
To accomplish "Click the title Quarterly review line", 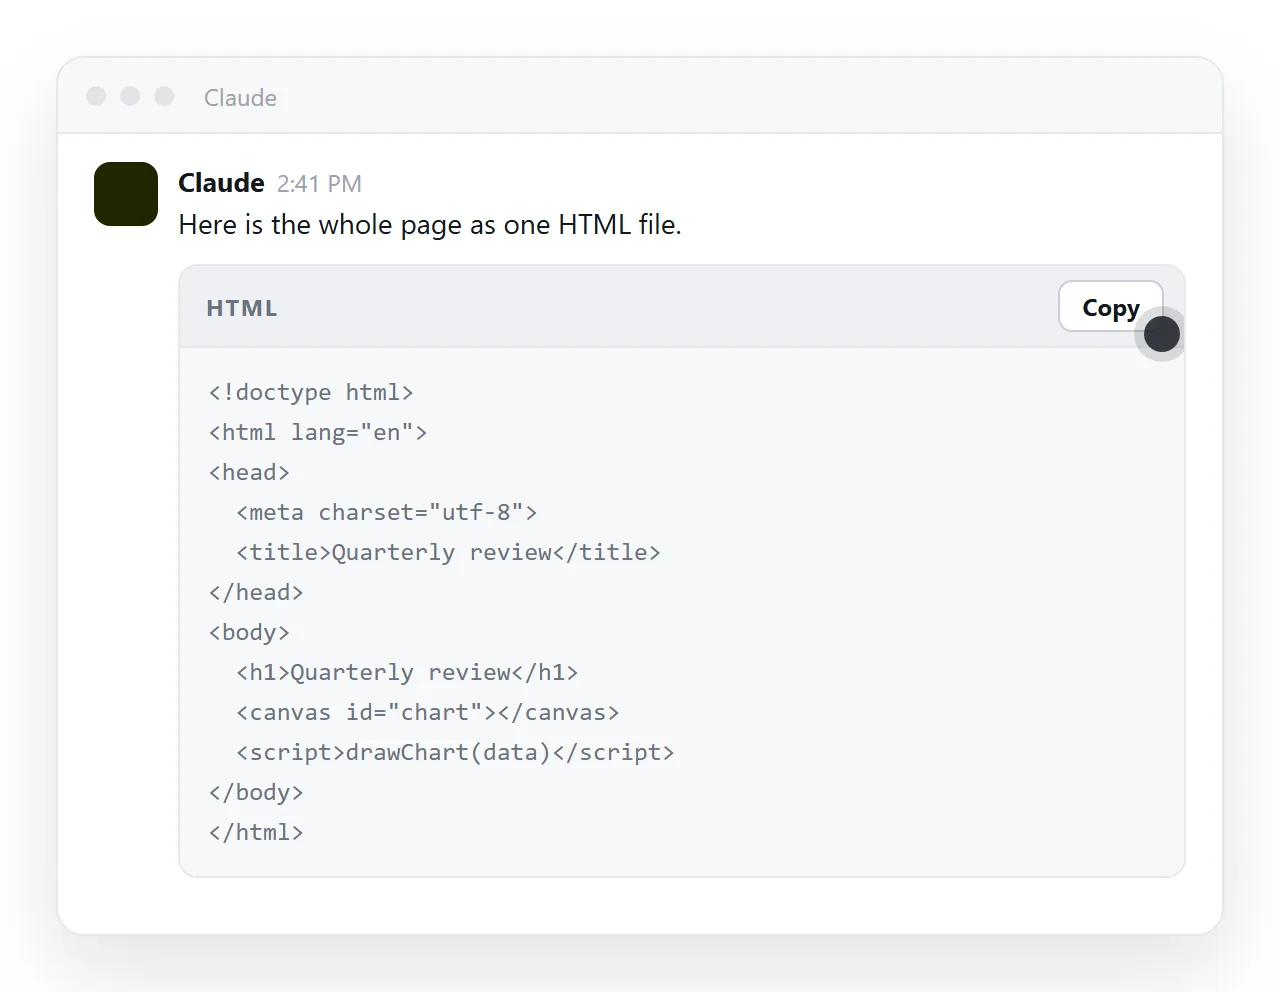I will (x=449, y=552).
